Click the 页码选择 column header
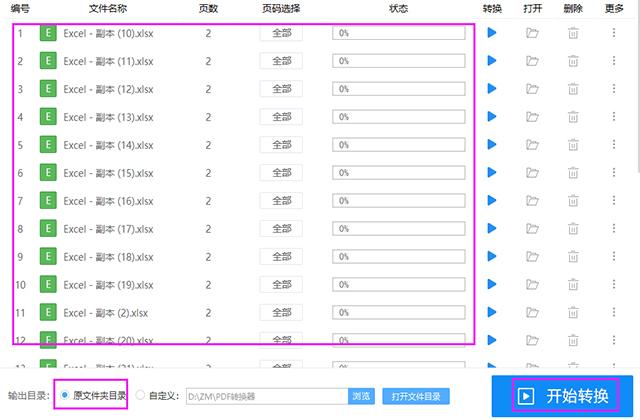This screenshot has width=640, height=420. 281,9
